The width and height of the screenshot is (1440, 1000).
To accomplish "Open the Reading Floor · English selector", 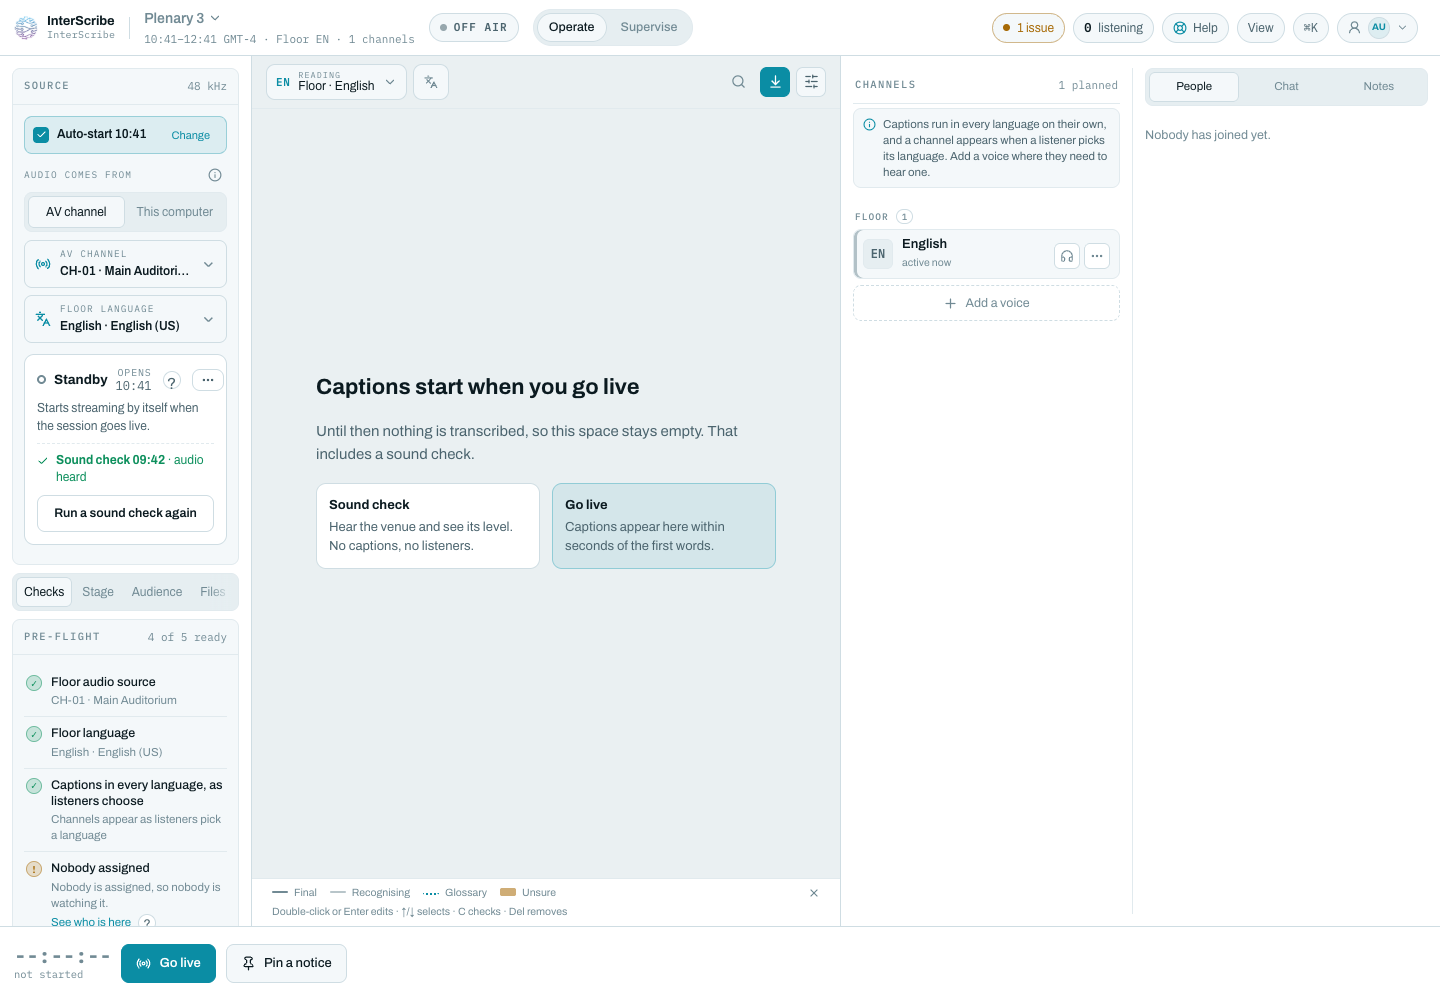I will (x=336, y=82).
